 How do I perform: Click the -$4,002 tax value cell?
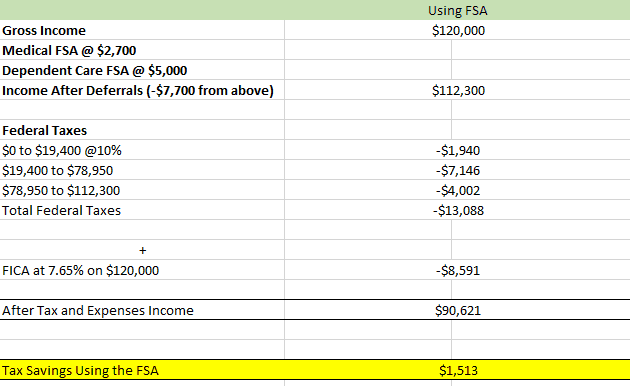pyautogui.click(x=458, y=190)
